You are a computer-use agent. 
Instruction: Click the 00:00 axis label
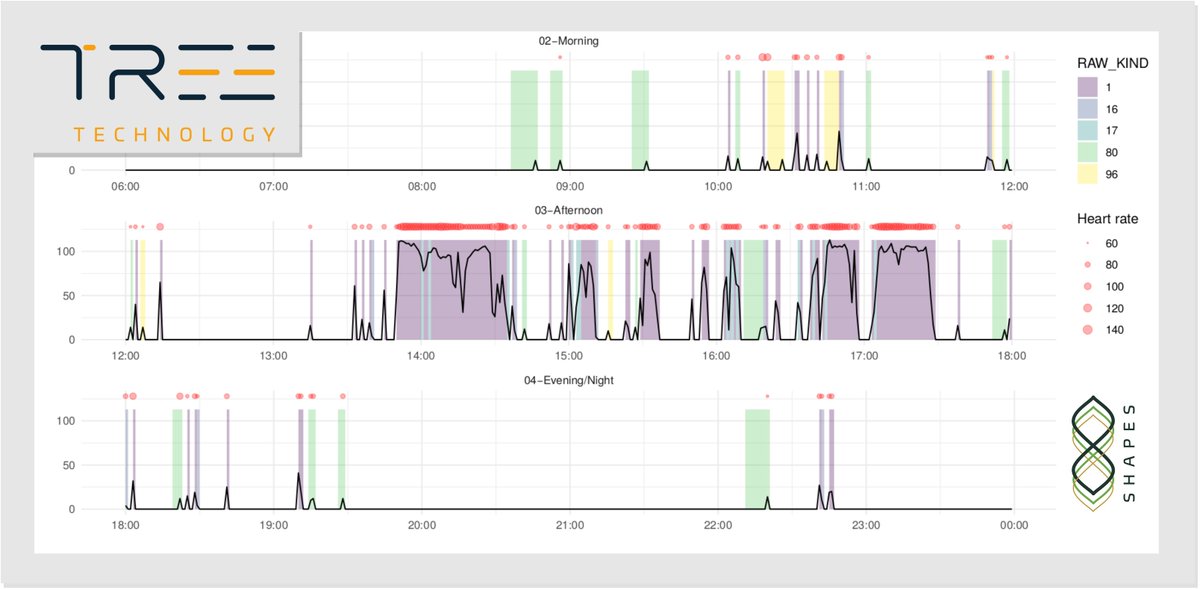pyautogui.click(x=1014, y=525)
